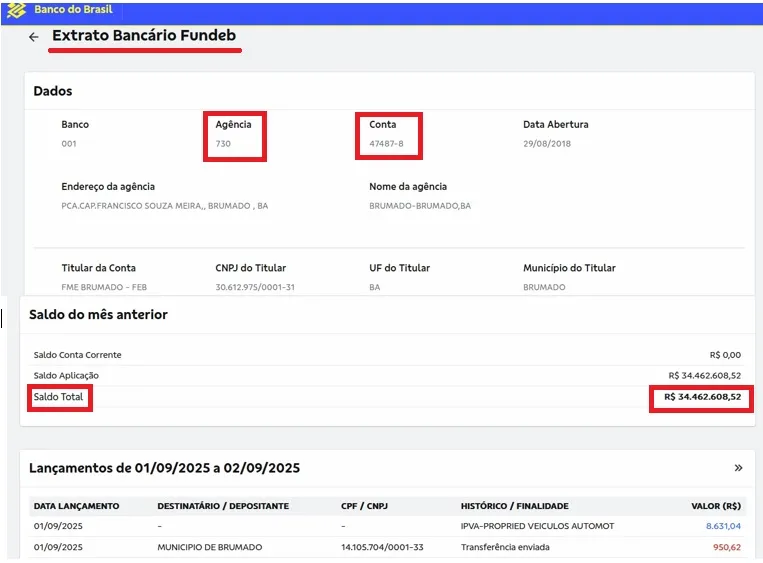The image size is (763, 563).
Task: Select the debit value 950,62
Action: tap(727, 547)
